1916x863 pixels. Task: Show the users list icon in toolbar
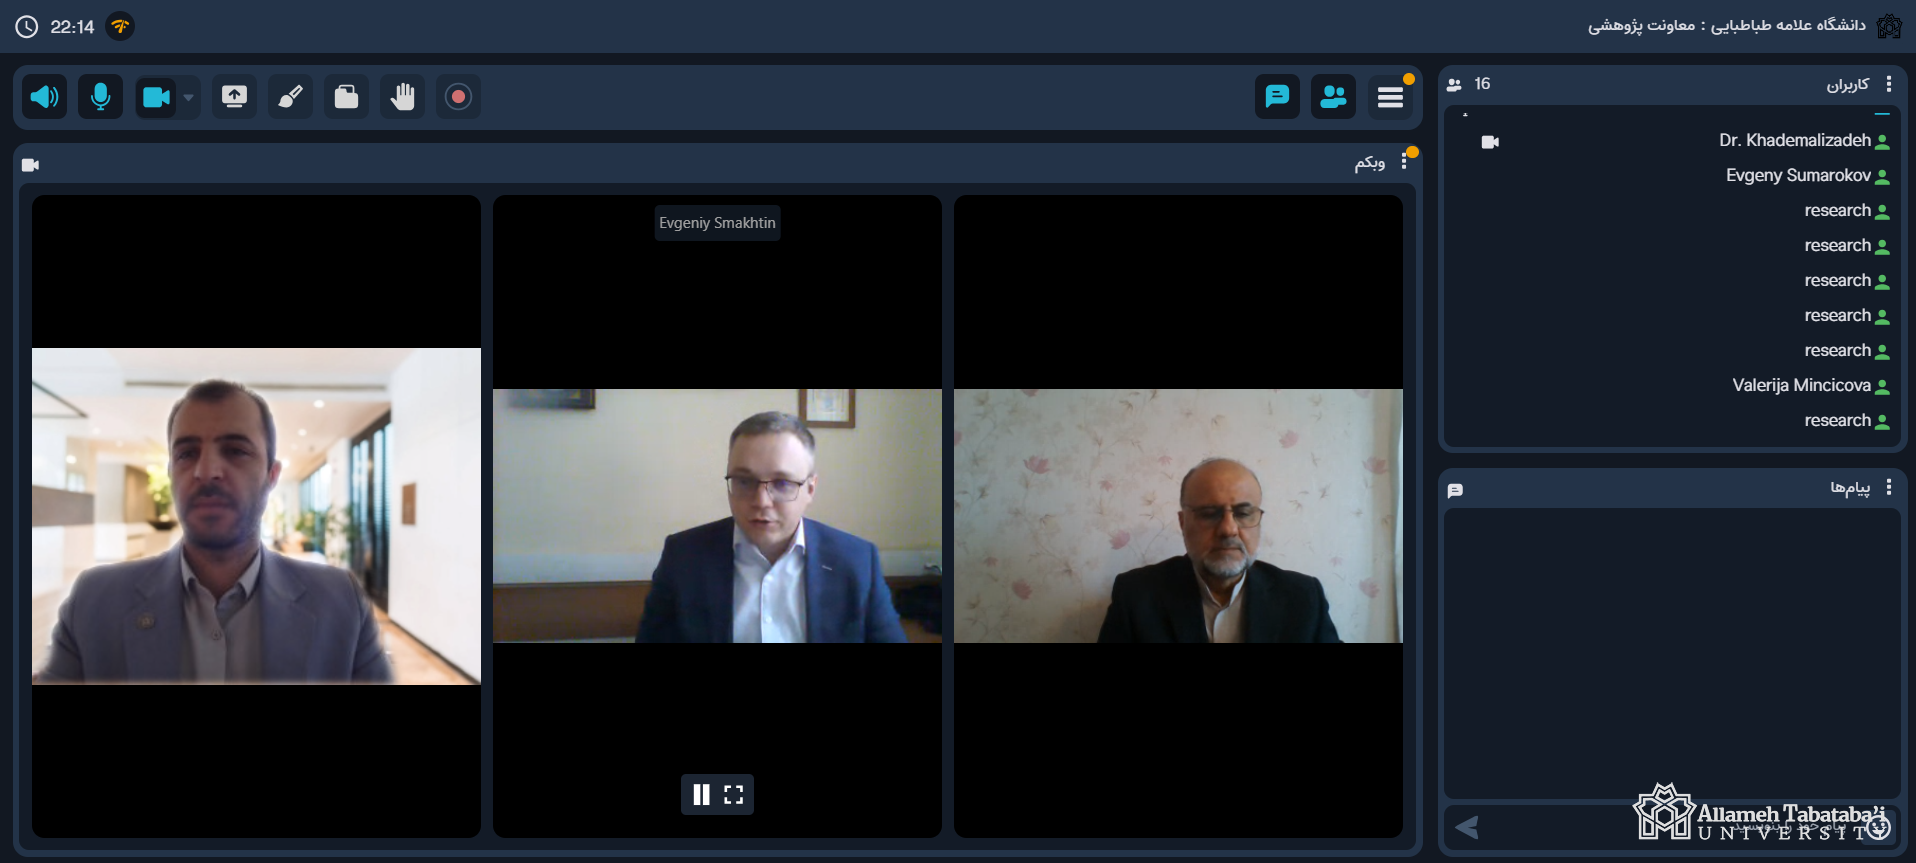click(1333, 97)
